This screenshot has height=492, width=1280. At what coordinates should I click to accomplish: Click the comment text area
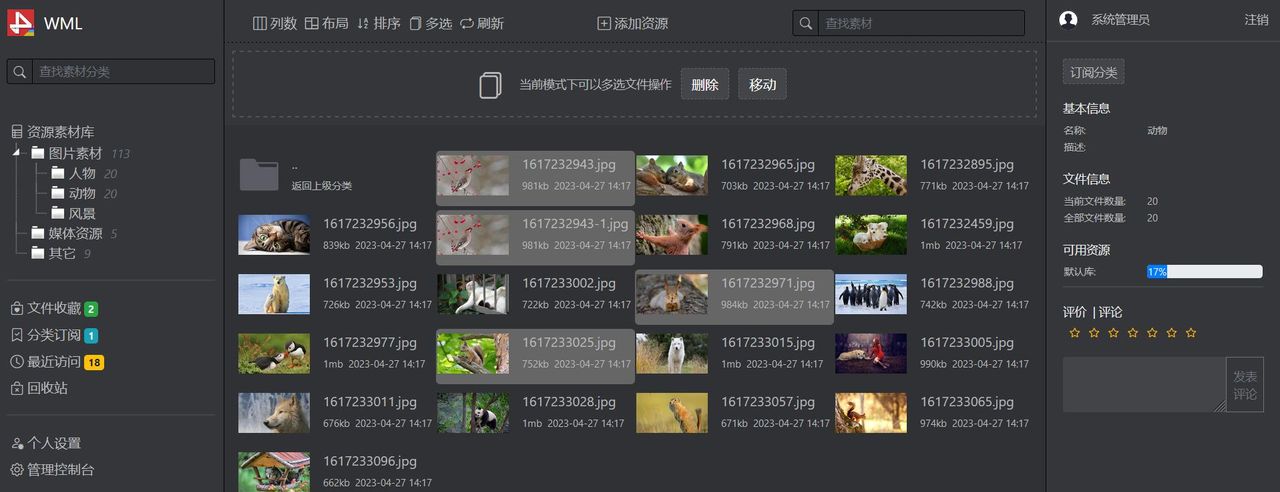tap(1144, 385)
